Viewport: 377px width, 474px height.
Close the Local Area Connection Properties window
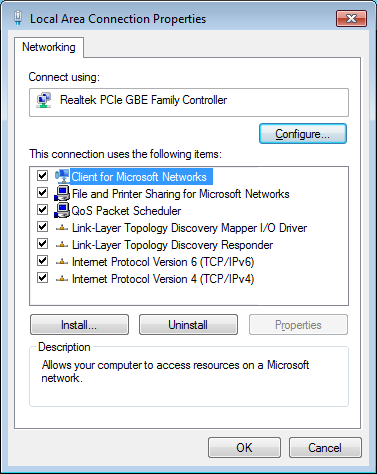pos(351,18)
